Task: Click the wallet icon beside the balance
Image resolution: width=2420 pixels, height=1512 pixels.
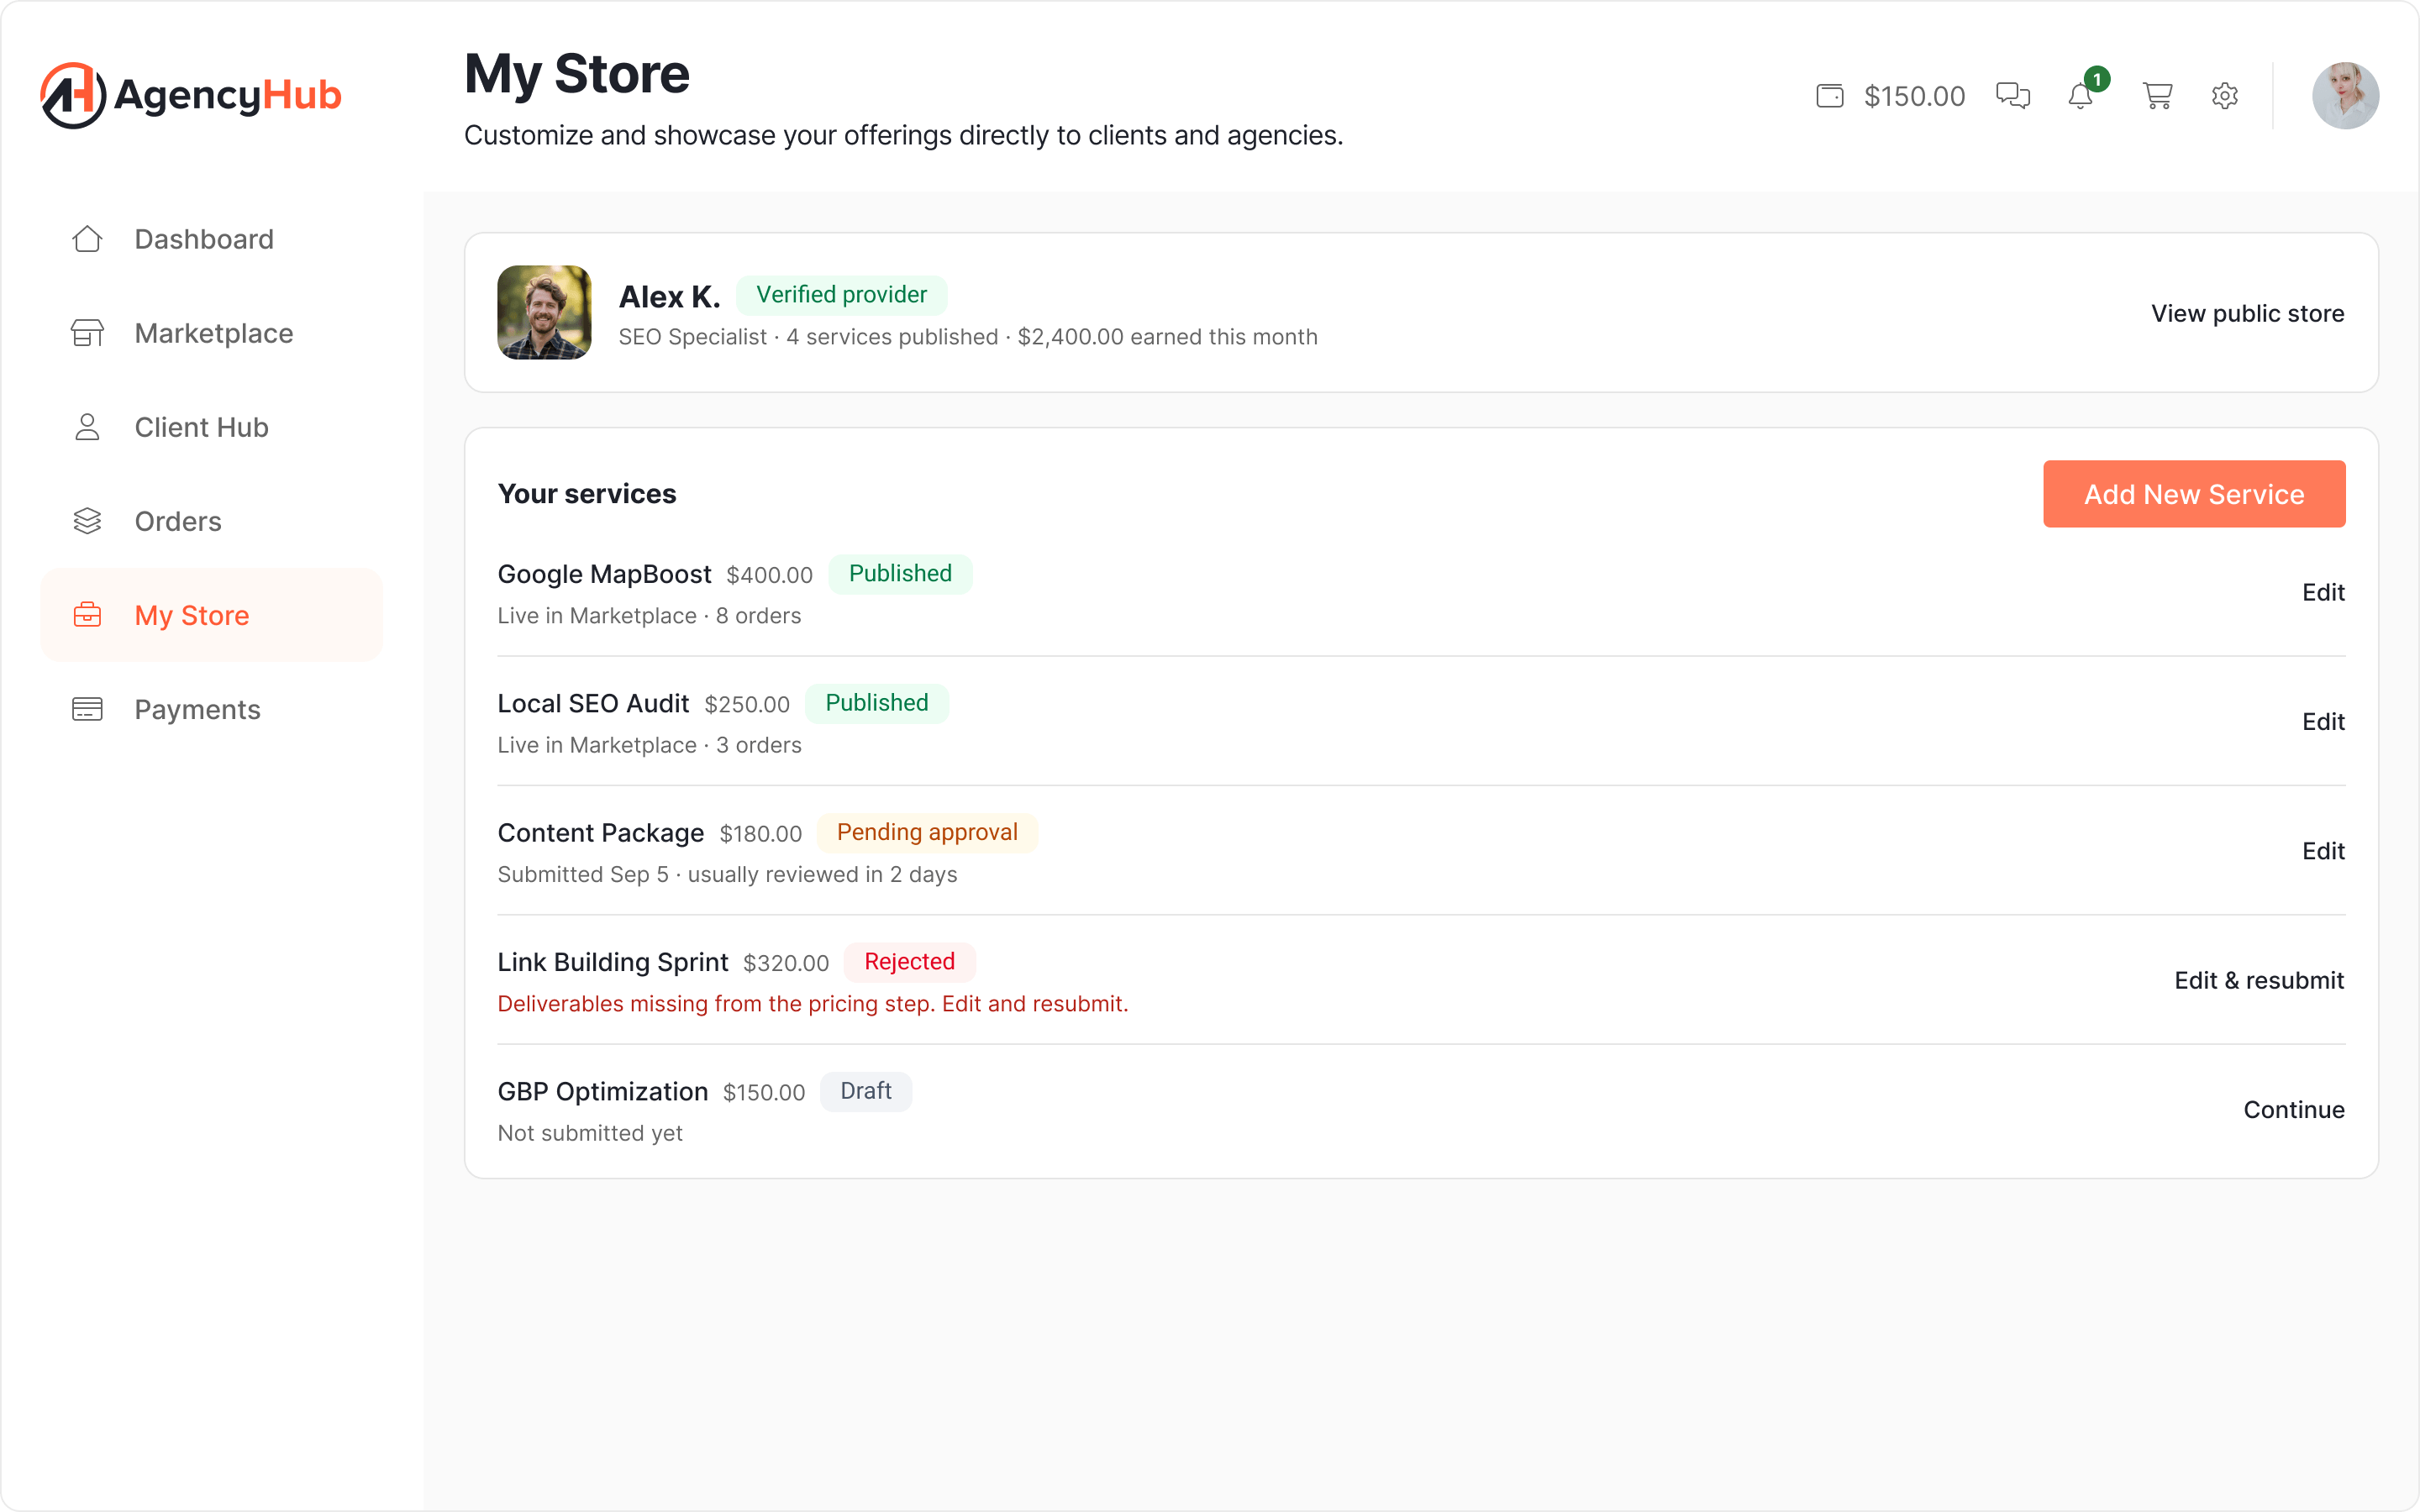Action: click(x=1829, y=96)
